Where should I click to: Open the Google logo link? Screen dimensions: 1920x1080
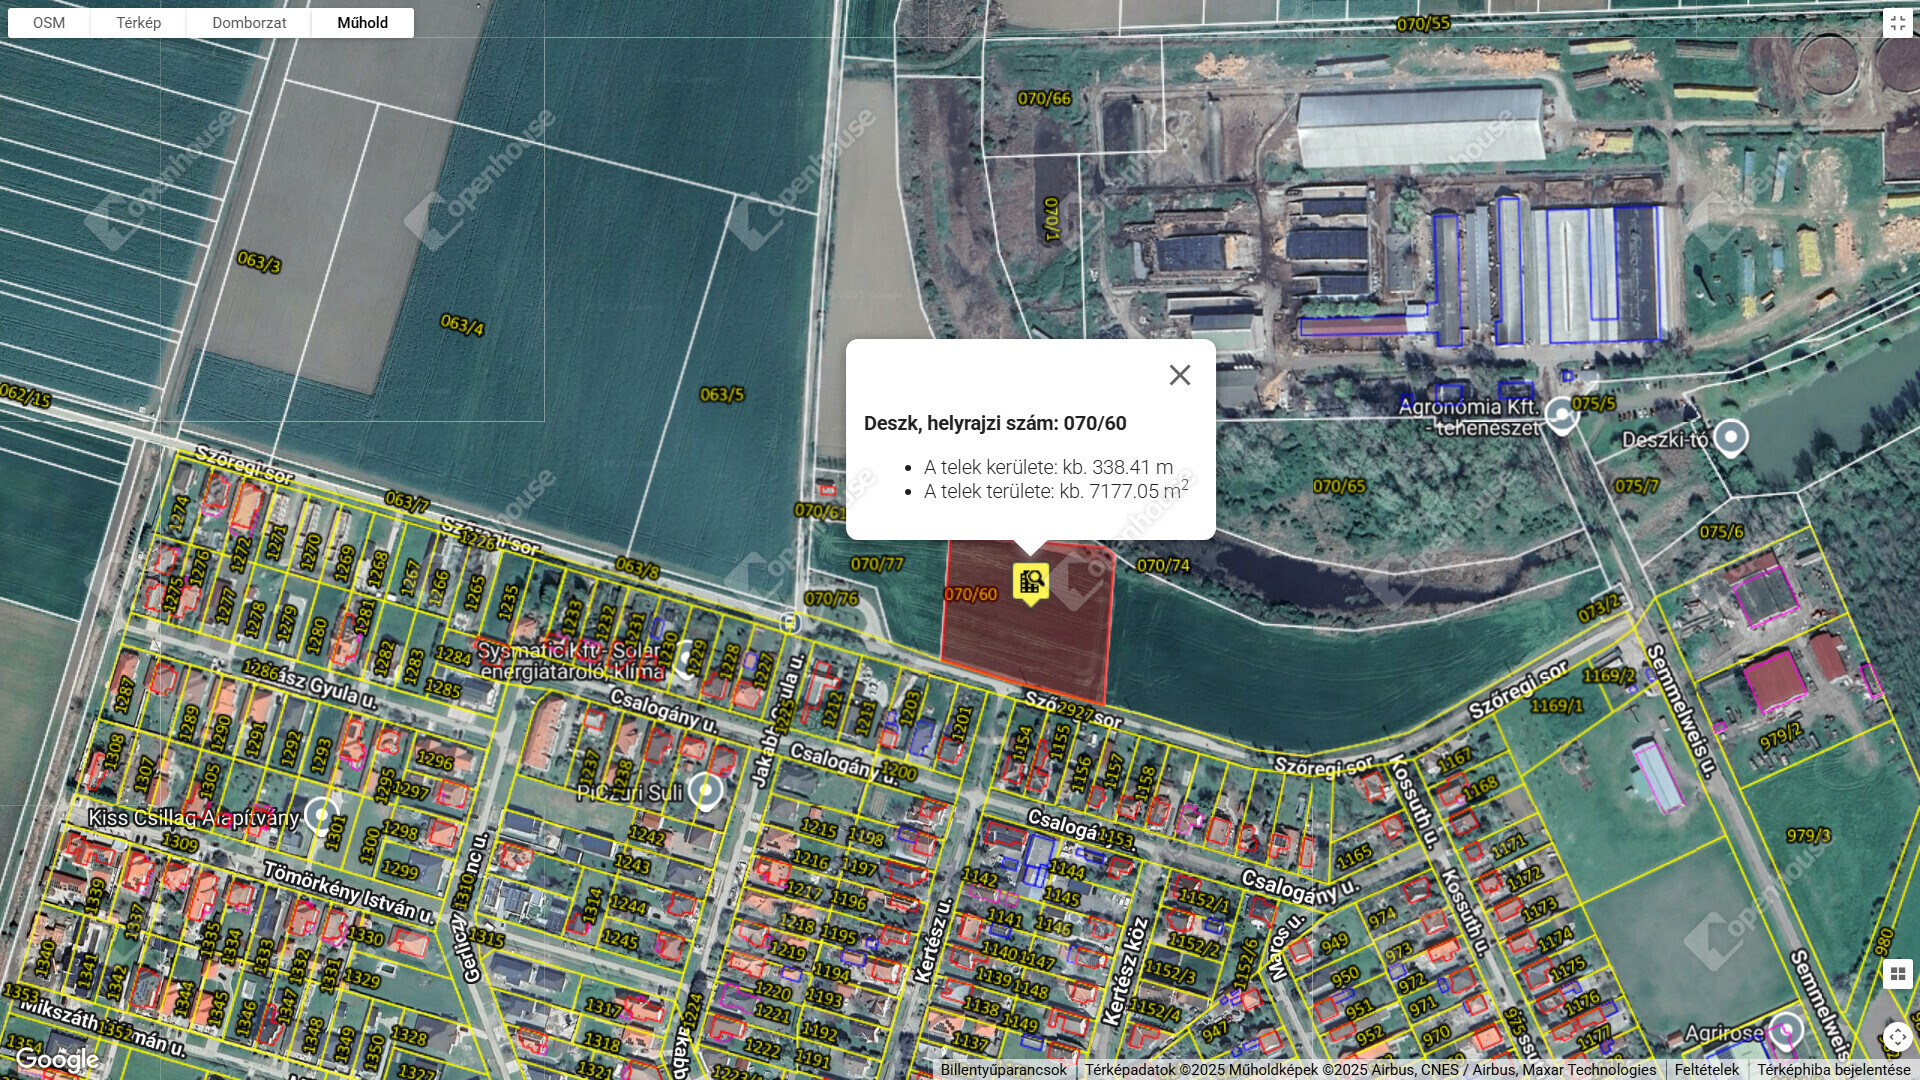pyautogui.click(x=57, y=1060)
